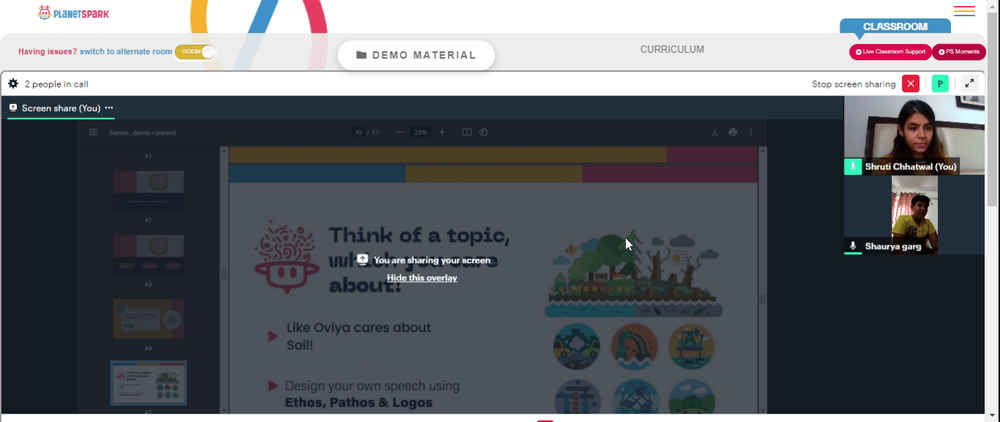Screen dimensions: 1000x422
Task: Click the fit-to-page icon in PDF toolbar
Action: point(467,132)
